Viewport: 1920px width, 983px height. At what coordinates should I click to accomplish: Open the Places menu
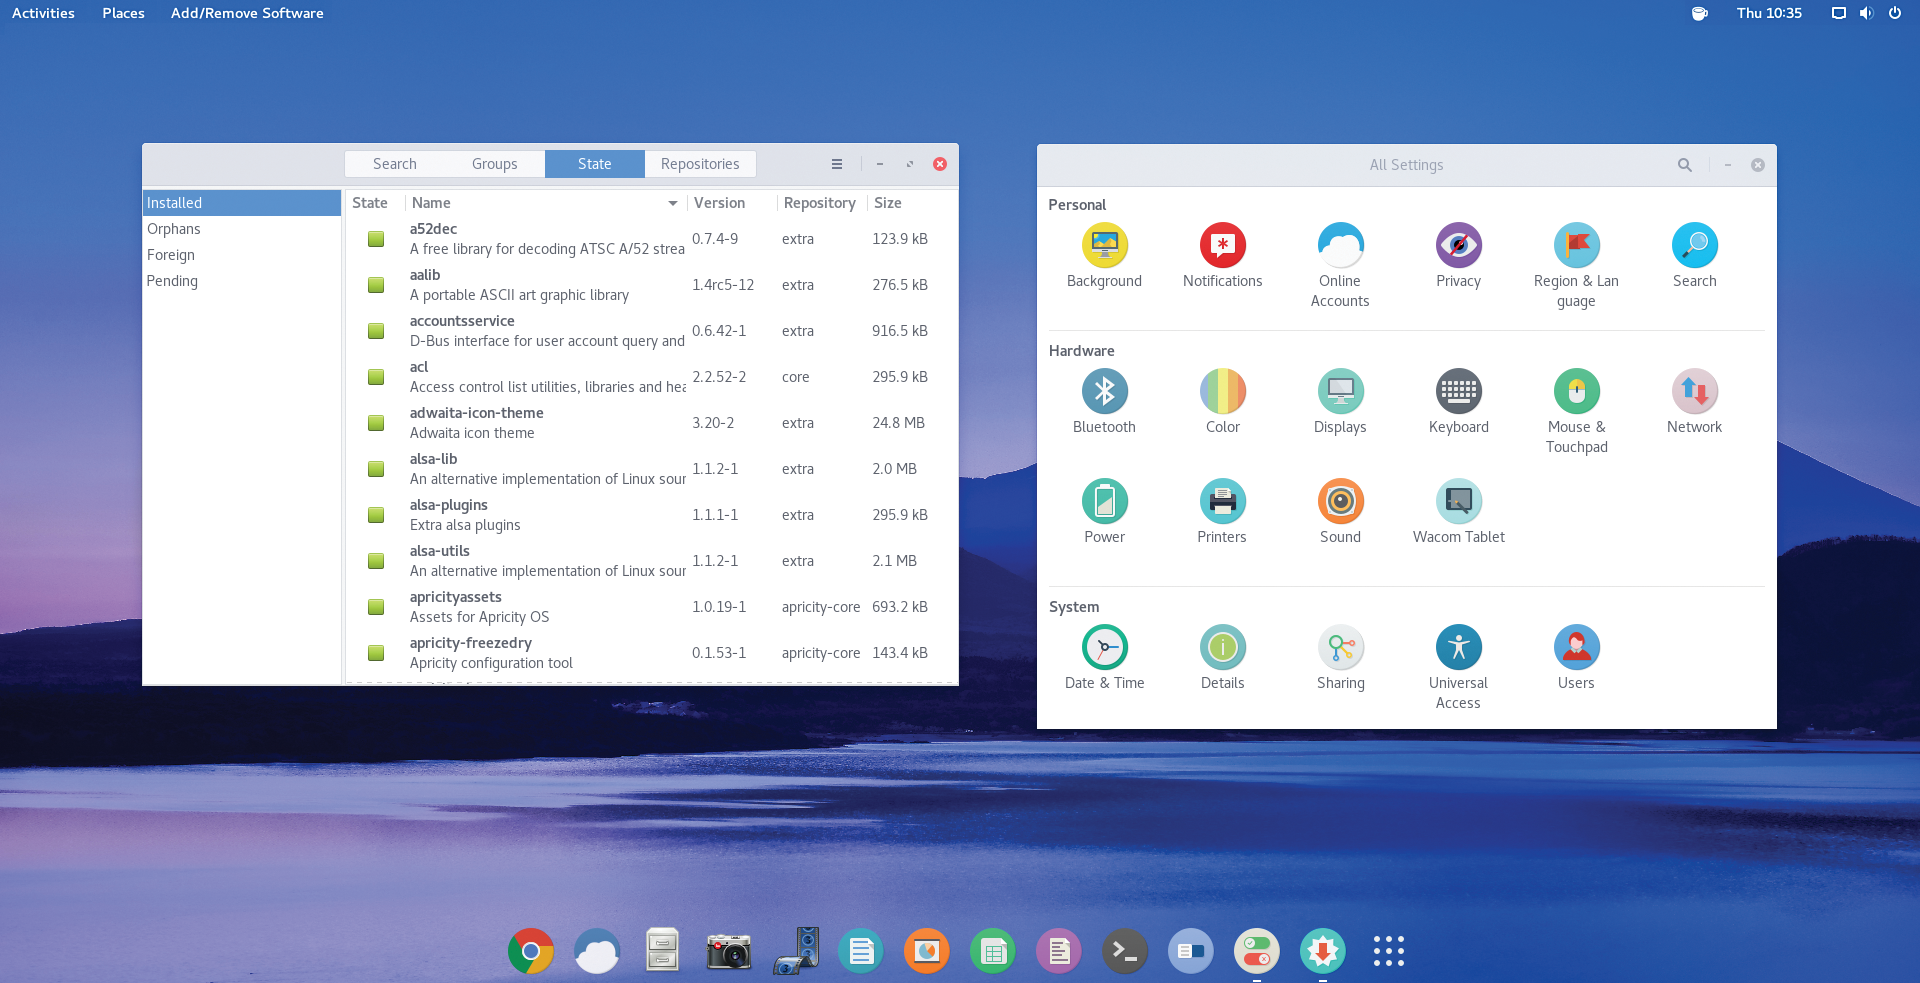[x=122, y=13]
